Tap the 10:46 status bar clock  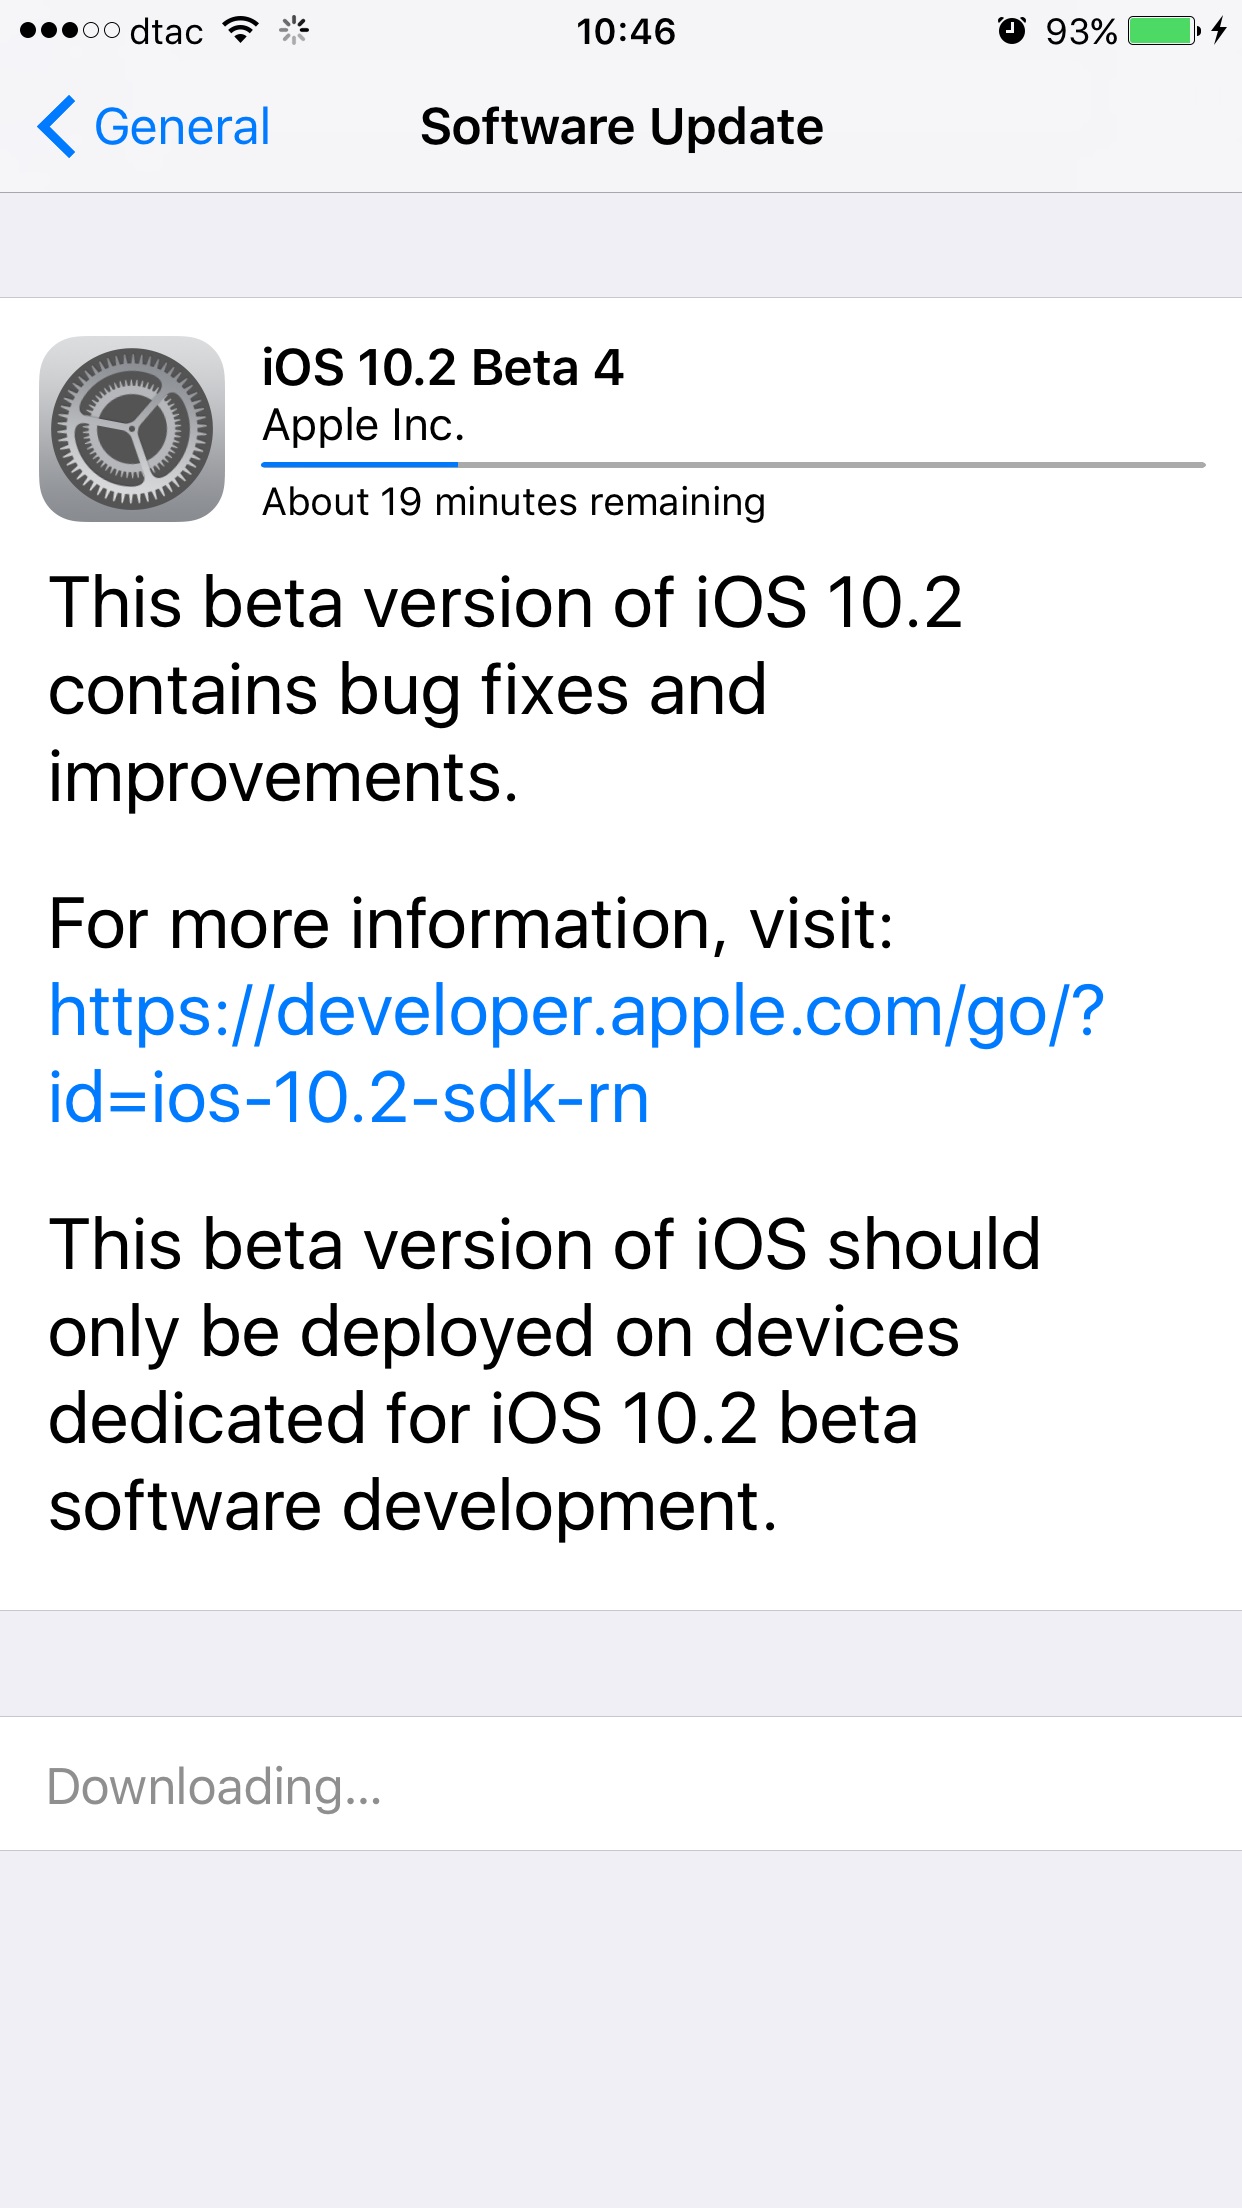point(625,31)
